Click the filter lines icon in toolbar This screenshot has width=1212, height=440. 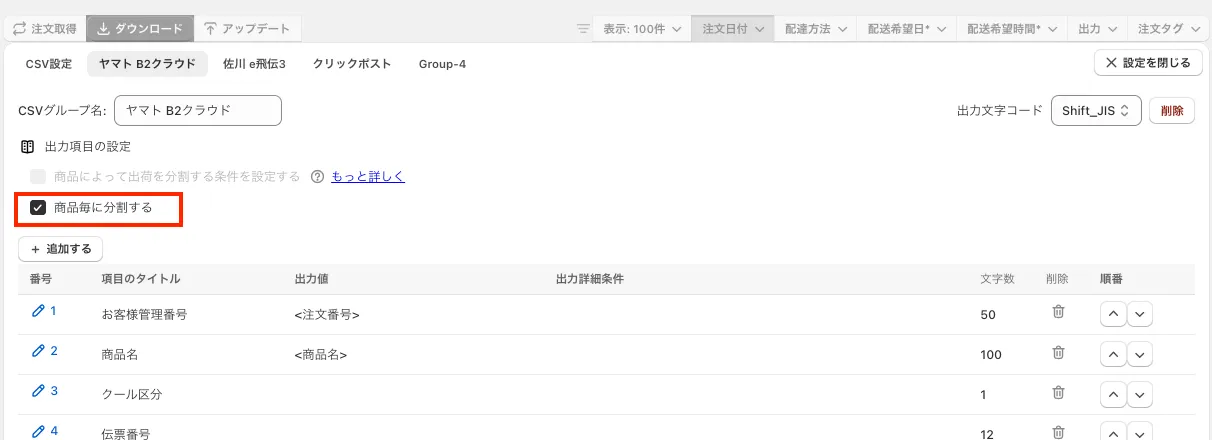click(x=583, y=29)
